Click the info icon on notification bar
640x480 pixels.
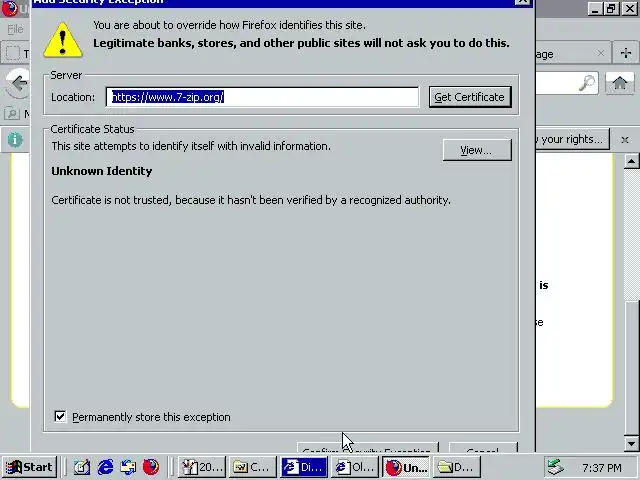(x=15, y=140)
